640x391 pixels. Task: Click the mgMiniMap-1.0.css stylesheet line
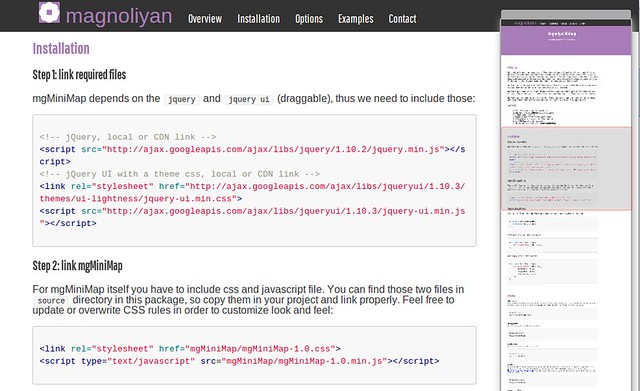pos(190,349)
